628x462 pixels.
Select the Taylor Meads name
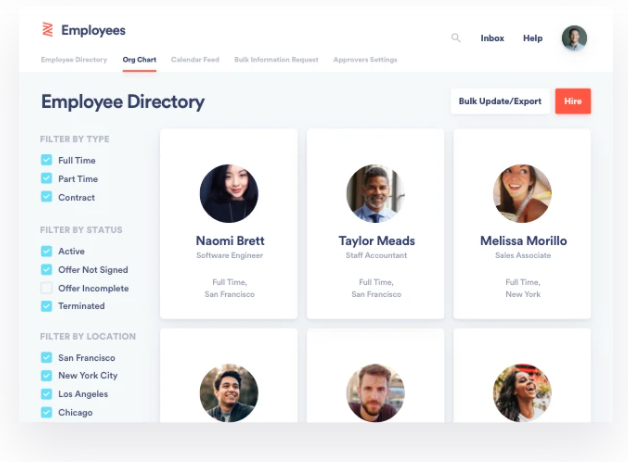[376, 241]
